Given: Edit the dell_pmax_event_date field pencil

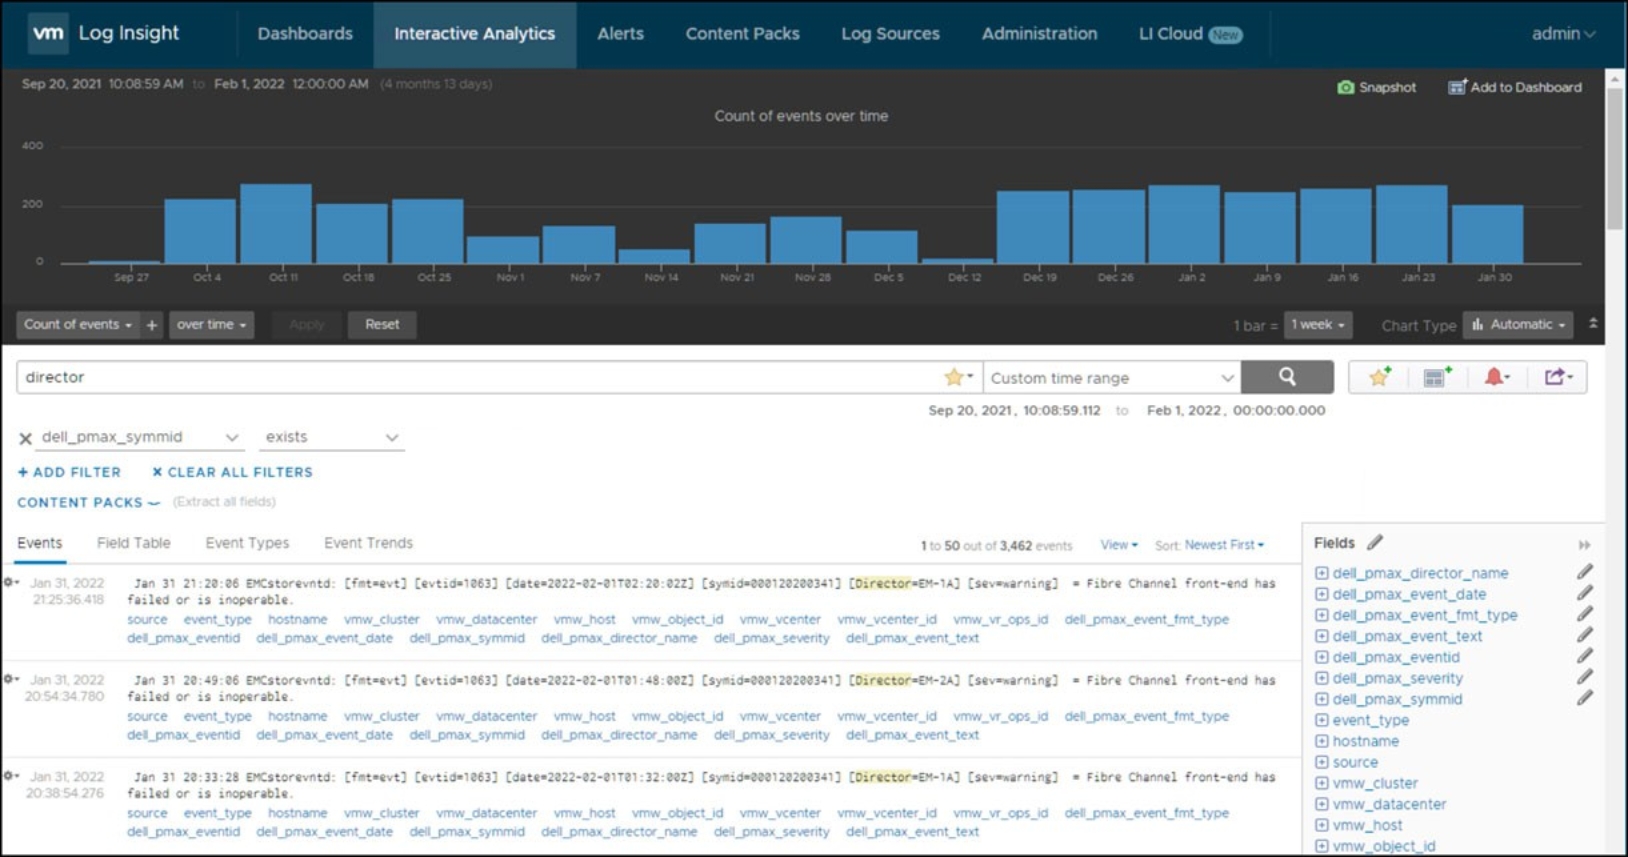Looking at the screenshot, I should pyautogui.click(x=1585, y=593).
